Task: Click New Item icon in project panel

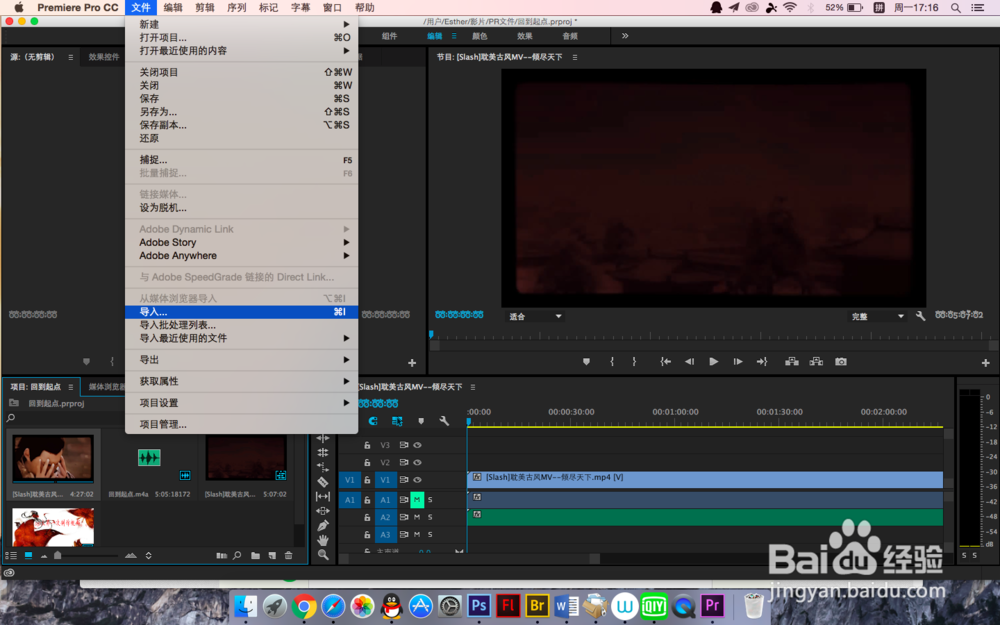Action: tap(272, 555)
